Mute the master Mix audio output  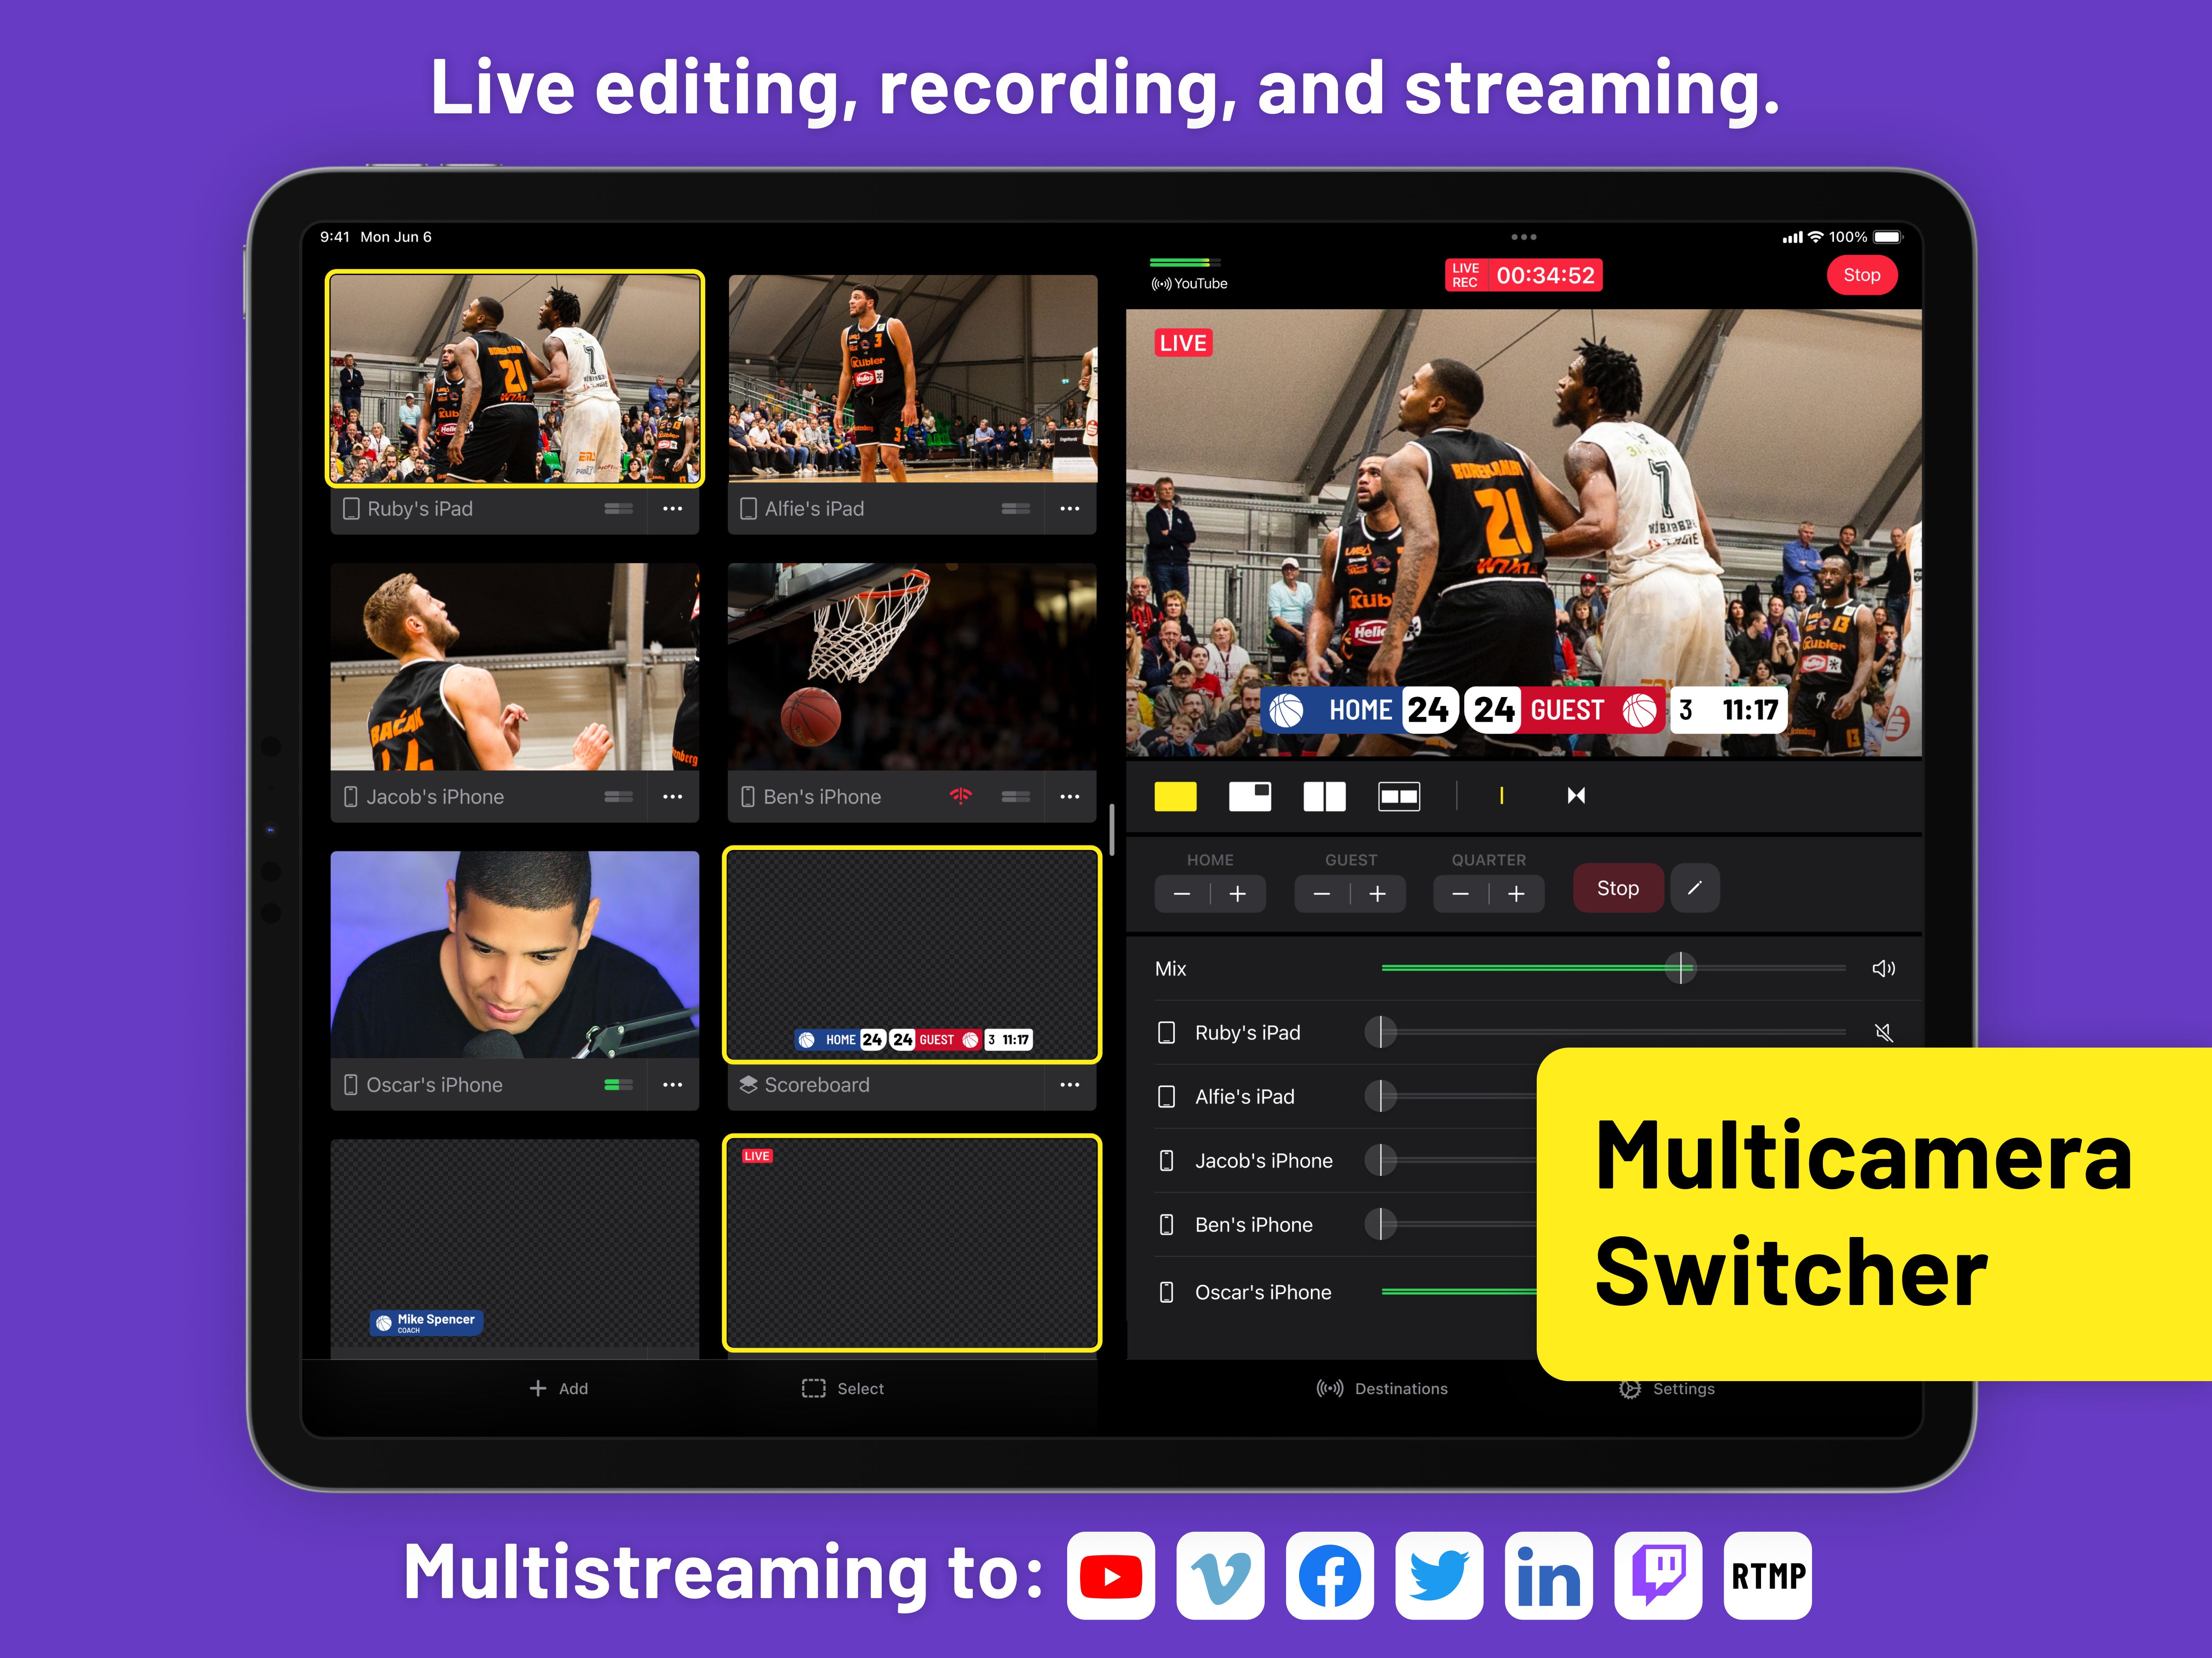1885,968
